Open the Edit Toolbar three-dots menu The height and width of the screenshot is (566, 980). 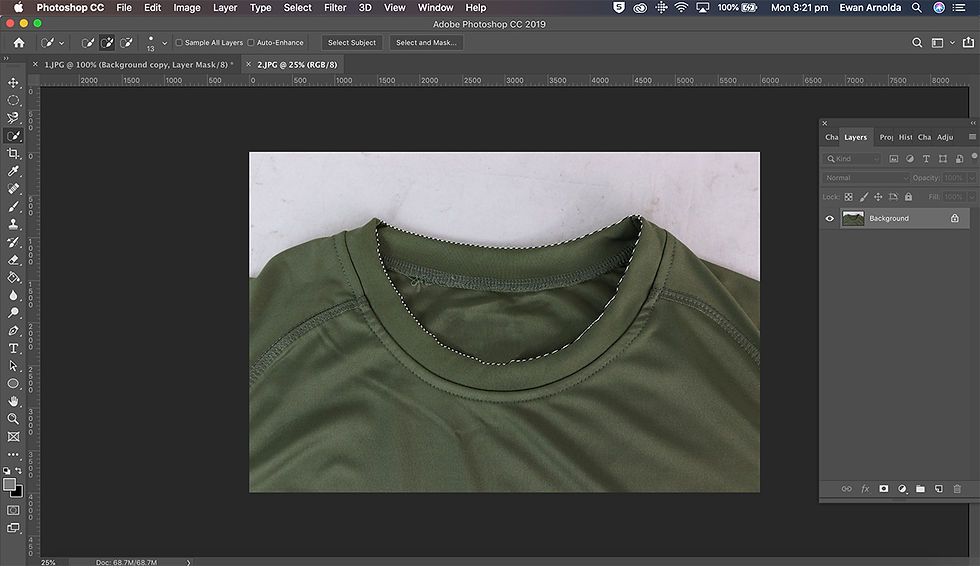tap(13, 454)
